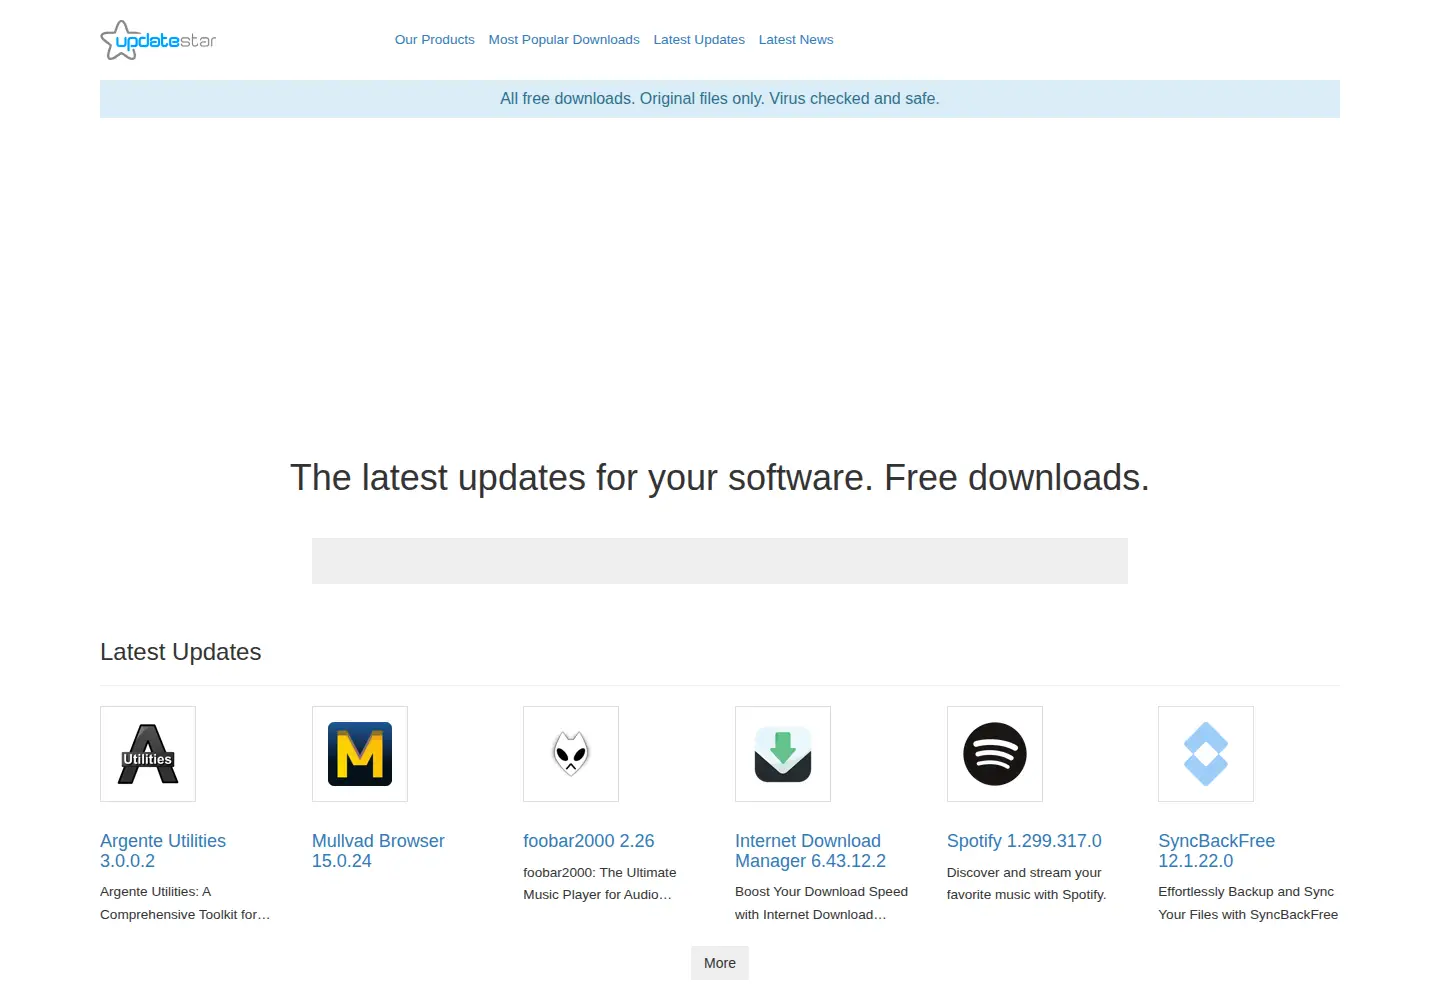1440x1000 pixels.
Task: Select text 'Boost Your Download Speed'
Action: click(x=821, y=892)
